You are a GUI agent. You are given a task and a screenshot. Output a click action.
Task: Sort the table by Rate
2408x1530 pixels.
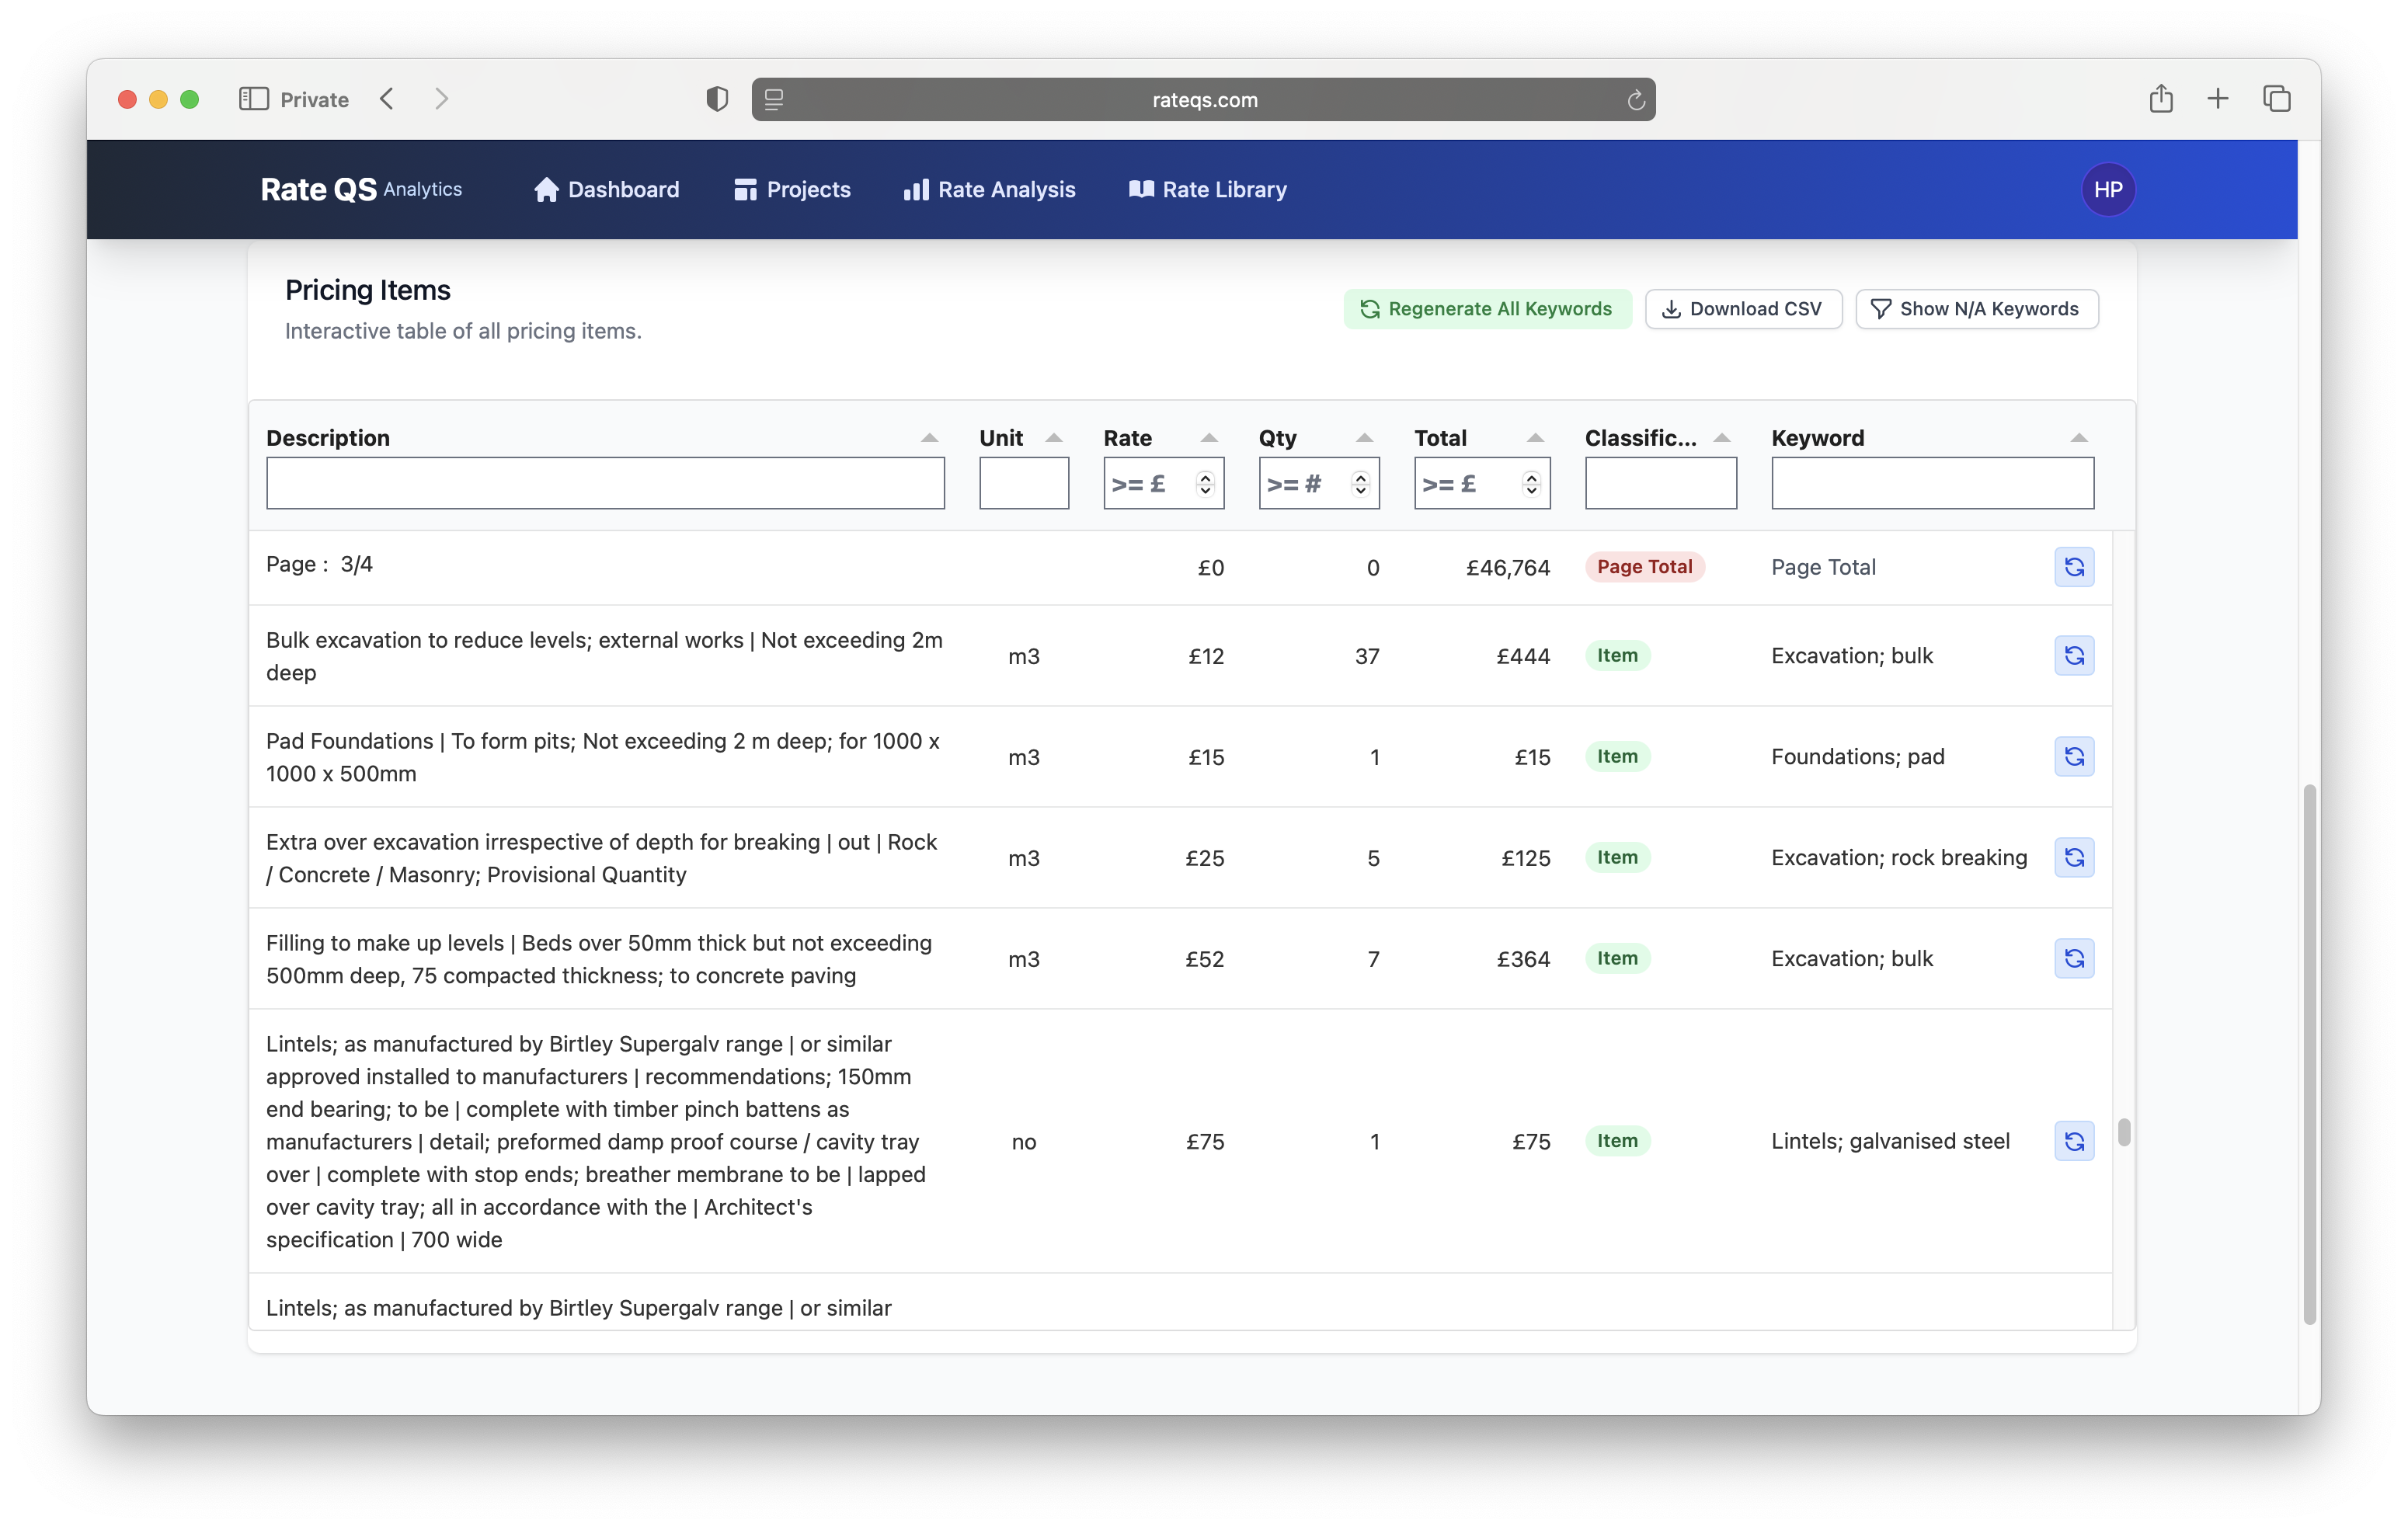pos(1208,438)
